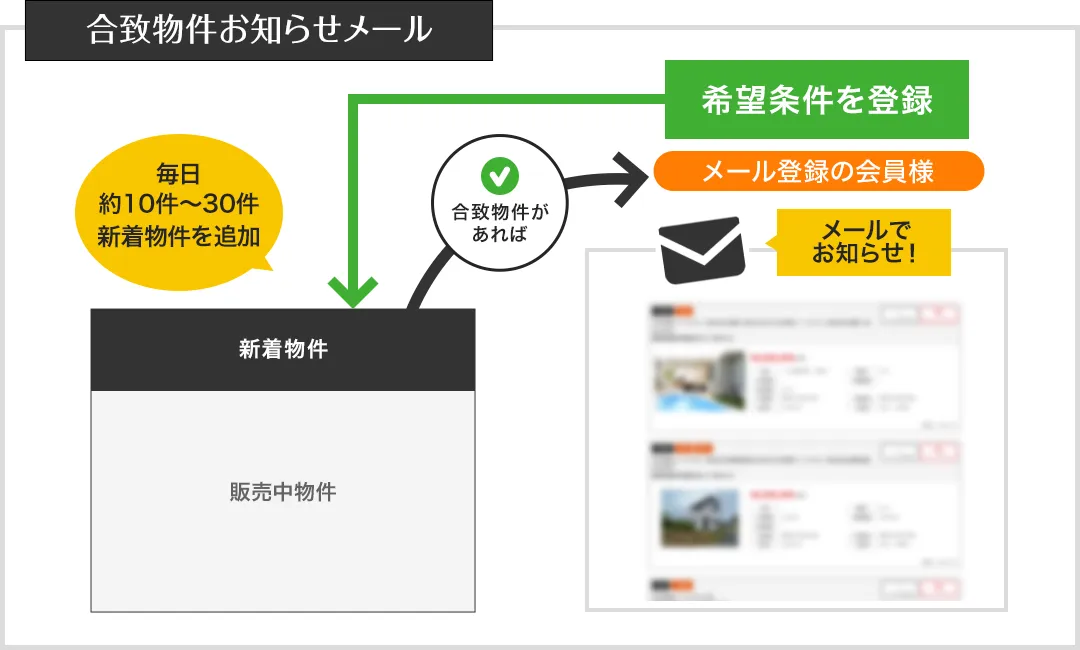Image resolution: width=1080 pixels, height=650 pixels.
Task: Click the green checkmark circle icon
Action: [x=499, y=176]
